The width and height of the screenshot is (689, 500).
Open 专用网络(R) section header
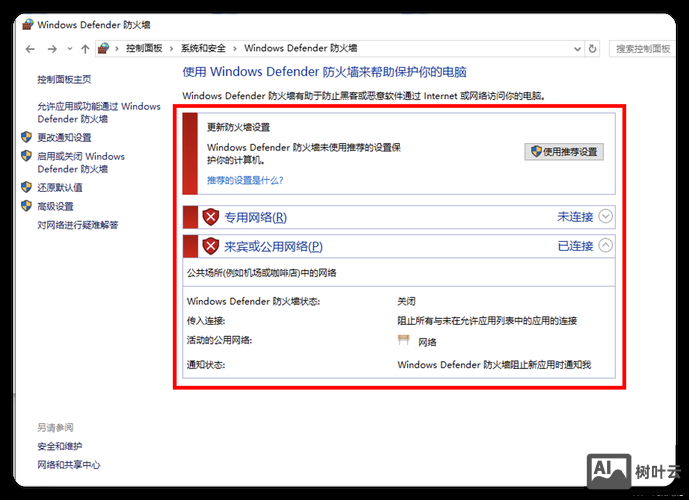click(x=256, y=217)
